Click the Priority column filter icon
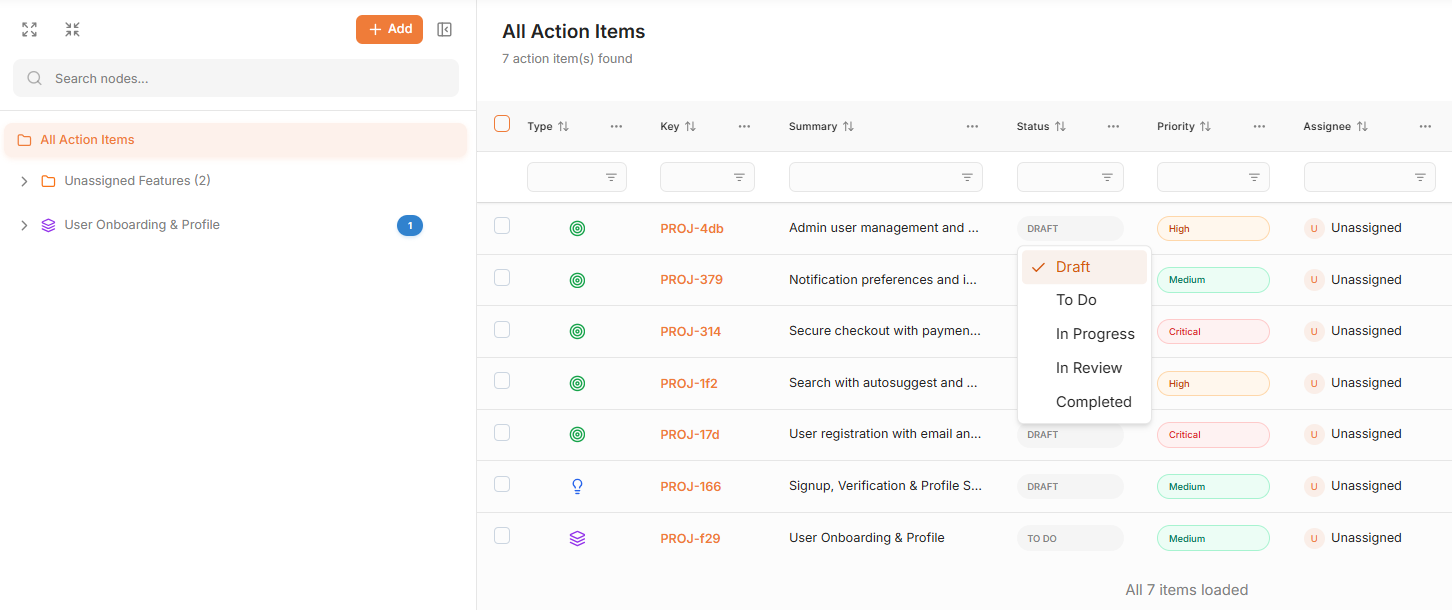This screenshot has width=1452, height=610. pos(1253,177)
